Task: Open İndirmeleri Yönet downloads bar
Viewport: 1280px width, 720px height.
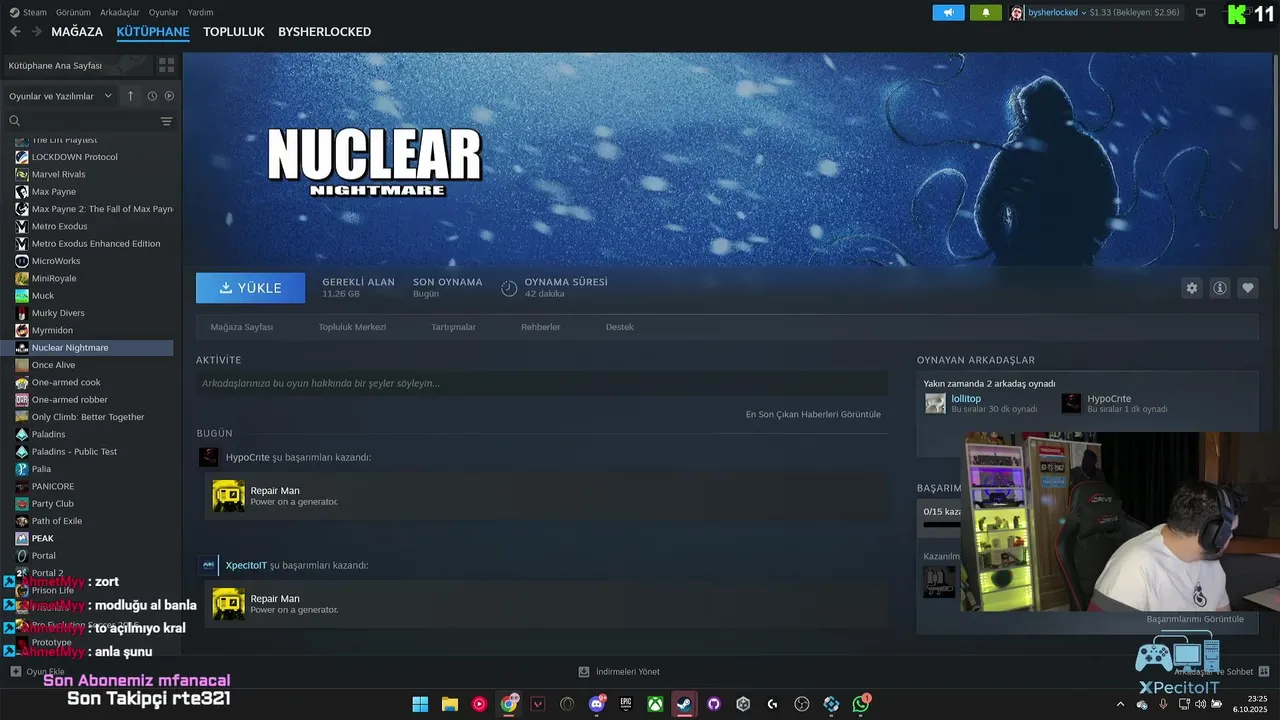Action: pos(620,672)
